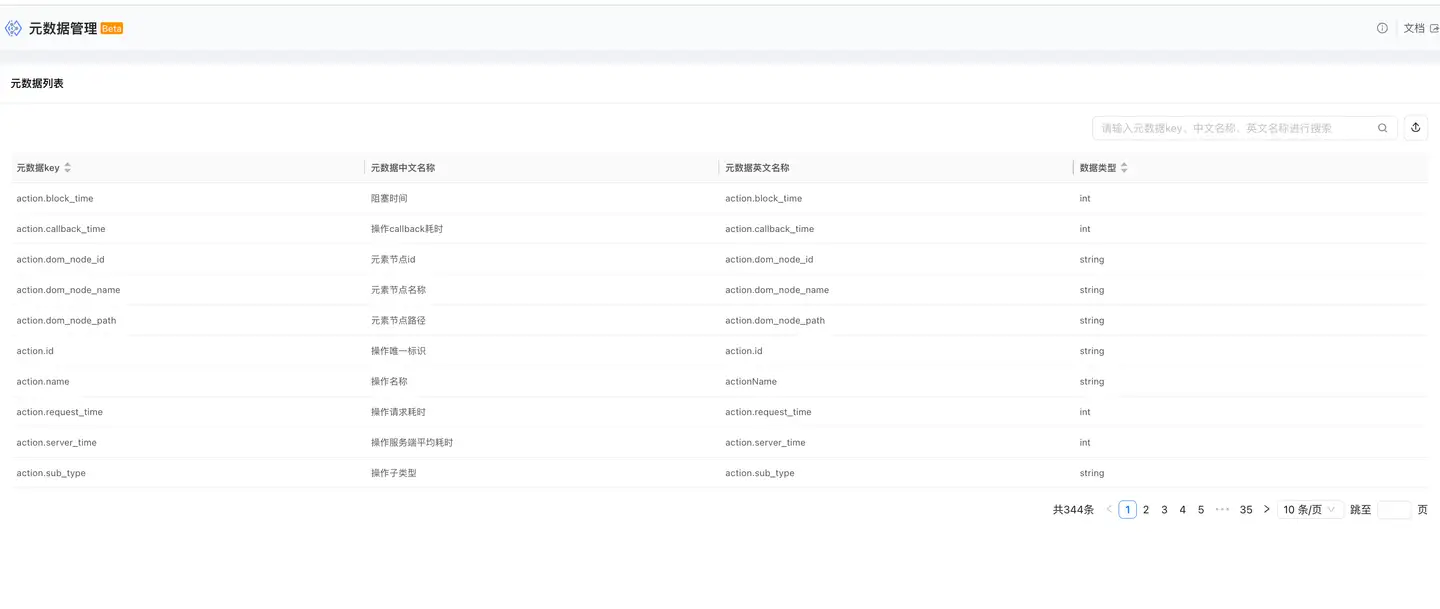Focus the metadata key search input field
This screenshot has width=1440, height=609.
[1235, 128]
